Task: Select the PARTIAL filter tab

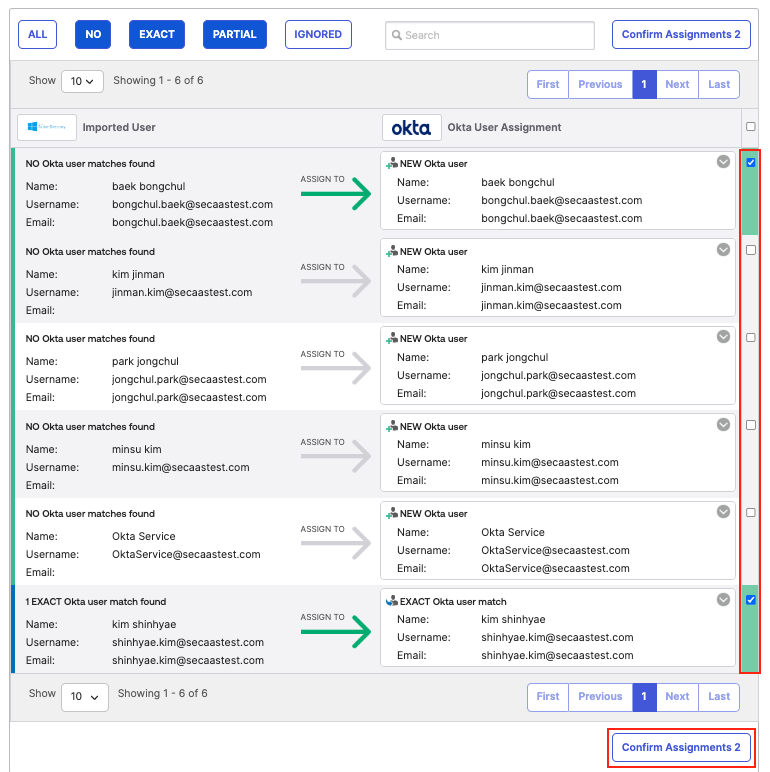Action: [x=234, y=35]
